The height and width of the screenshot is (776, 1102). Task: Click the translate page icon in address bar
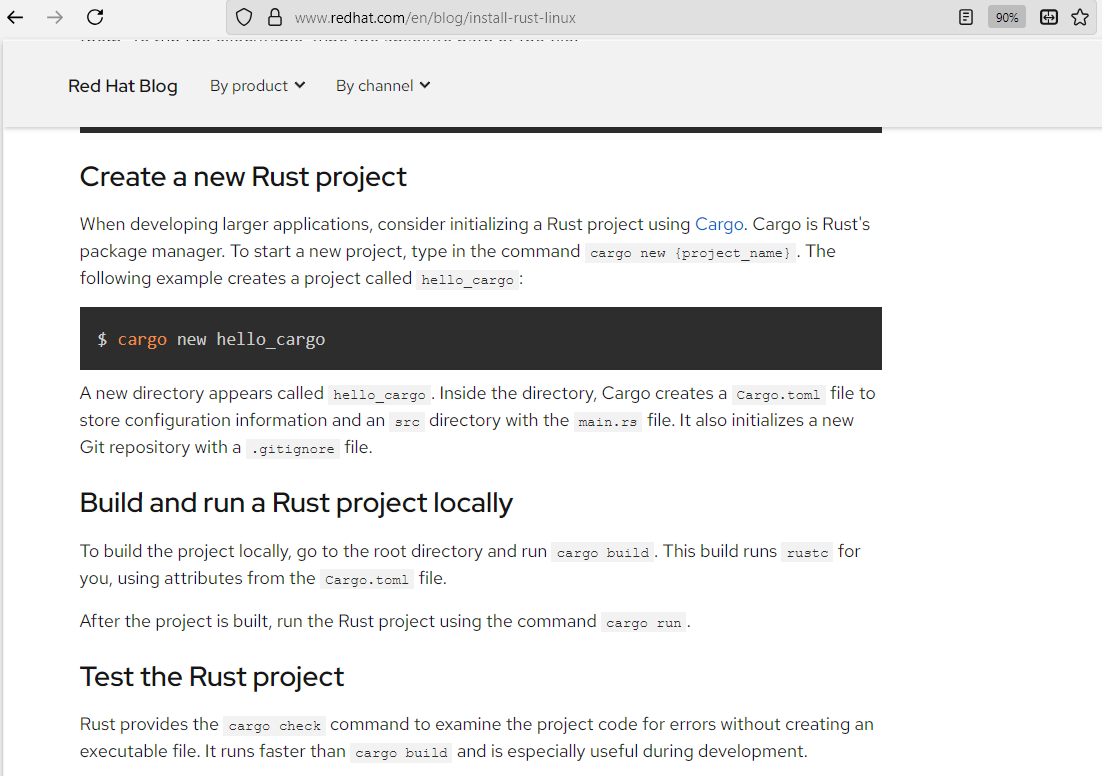pos(1048,17)
